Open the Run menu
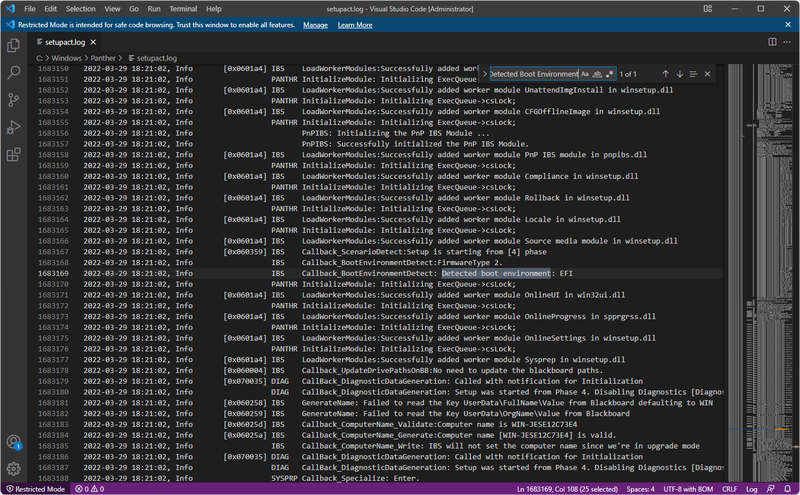The width and height of the screenshot is (800, 495). pos(154,9)
